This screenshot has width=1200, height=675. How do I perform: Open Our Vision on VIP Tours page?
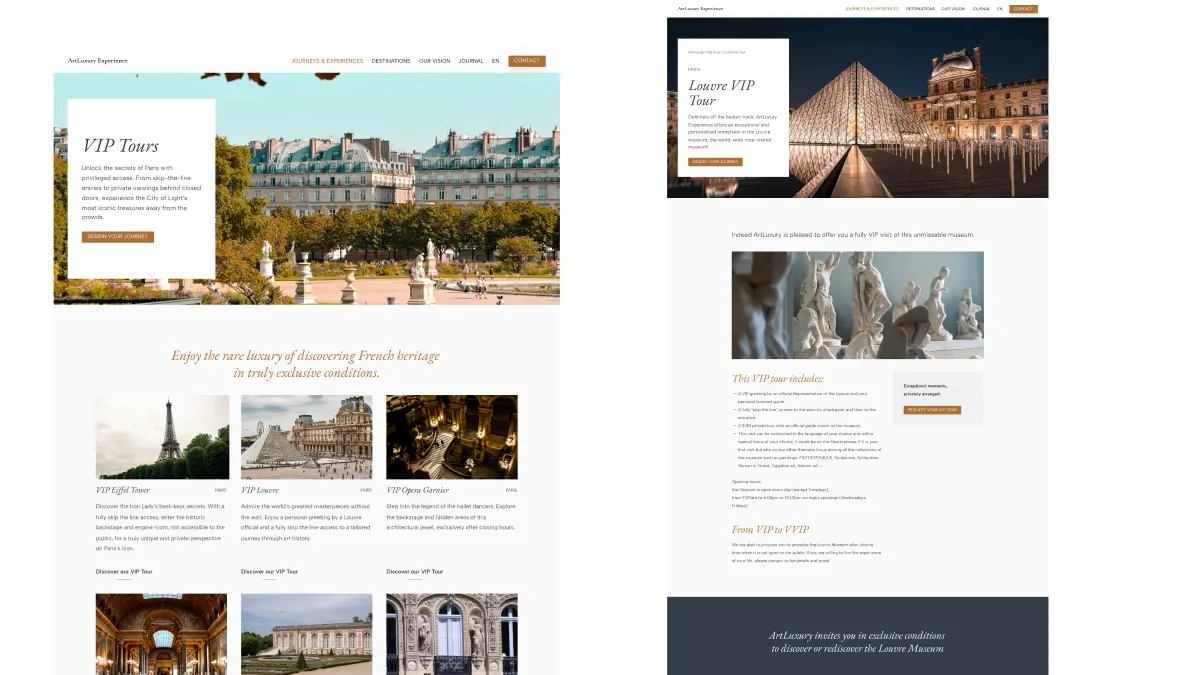434,61
